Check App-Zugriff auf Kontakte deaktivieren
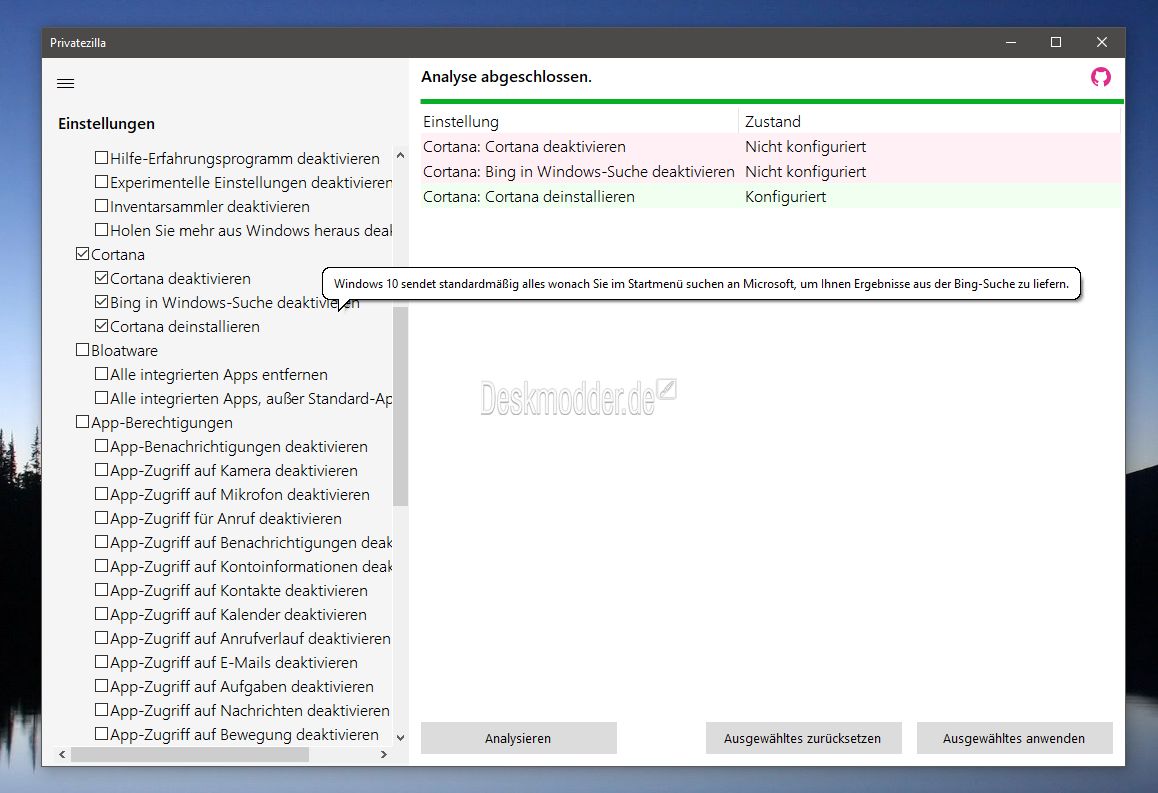 [102, 590]
